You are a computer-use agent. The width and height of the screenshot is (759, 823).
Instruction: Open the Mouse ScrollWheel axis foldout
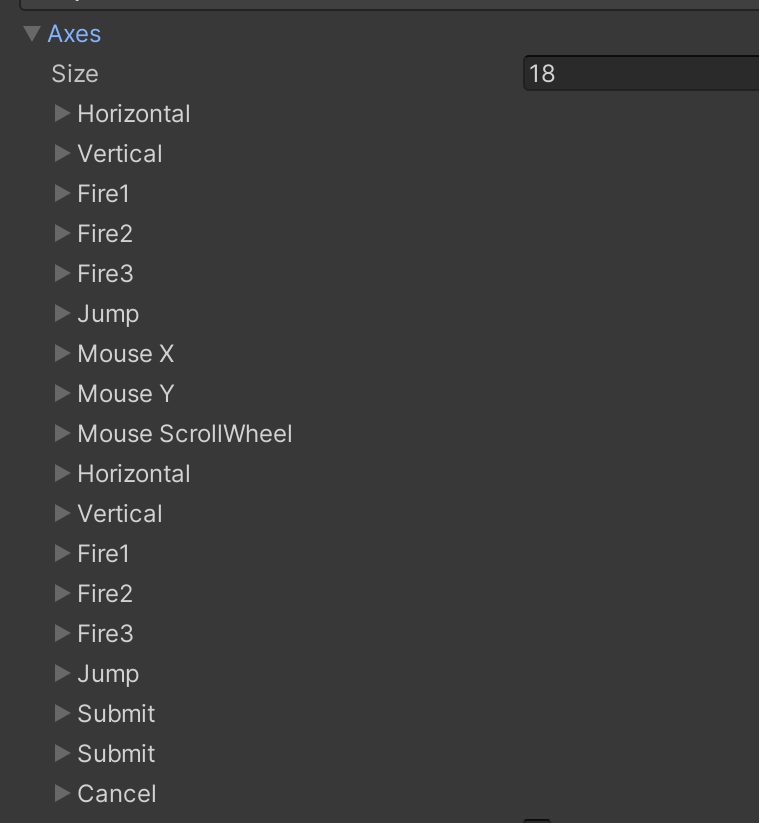tap(63, 434)
